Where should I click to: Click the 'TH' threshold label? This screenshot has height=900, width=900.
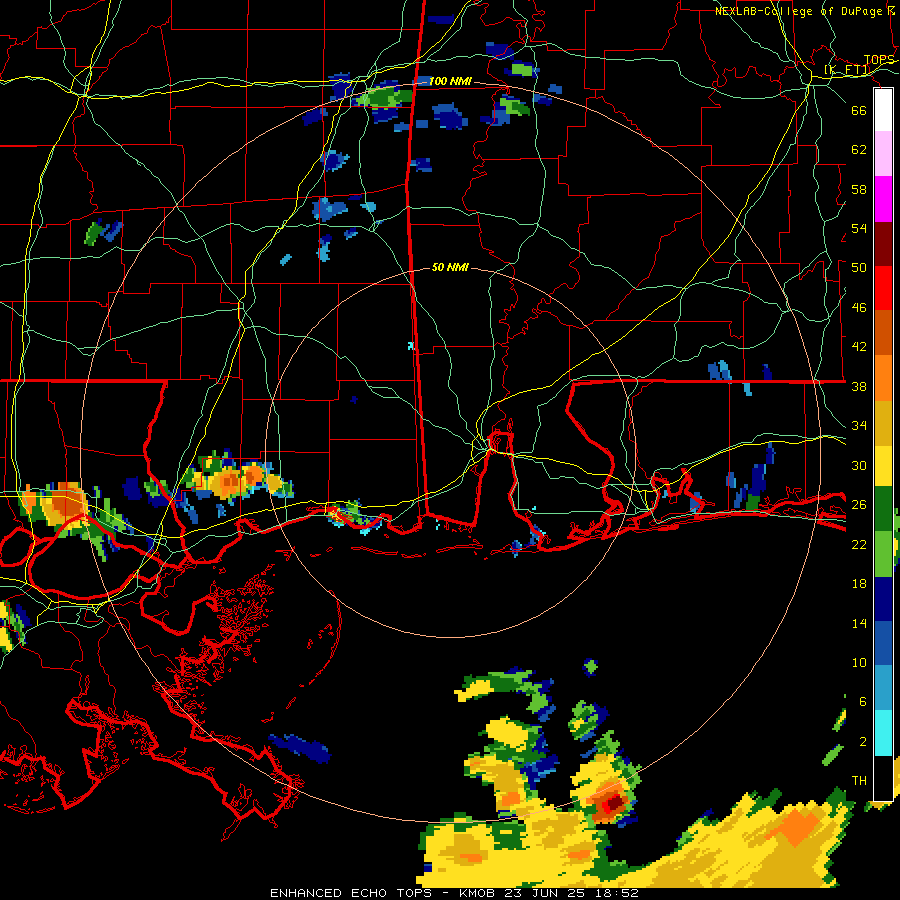coord(859,781)
